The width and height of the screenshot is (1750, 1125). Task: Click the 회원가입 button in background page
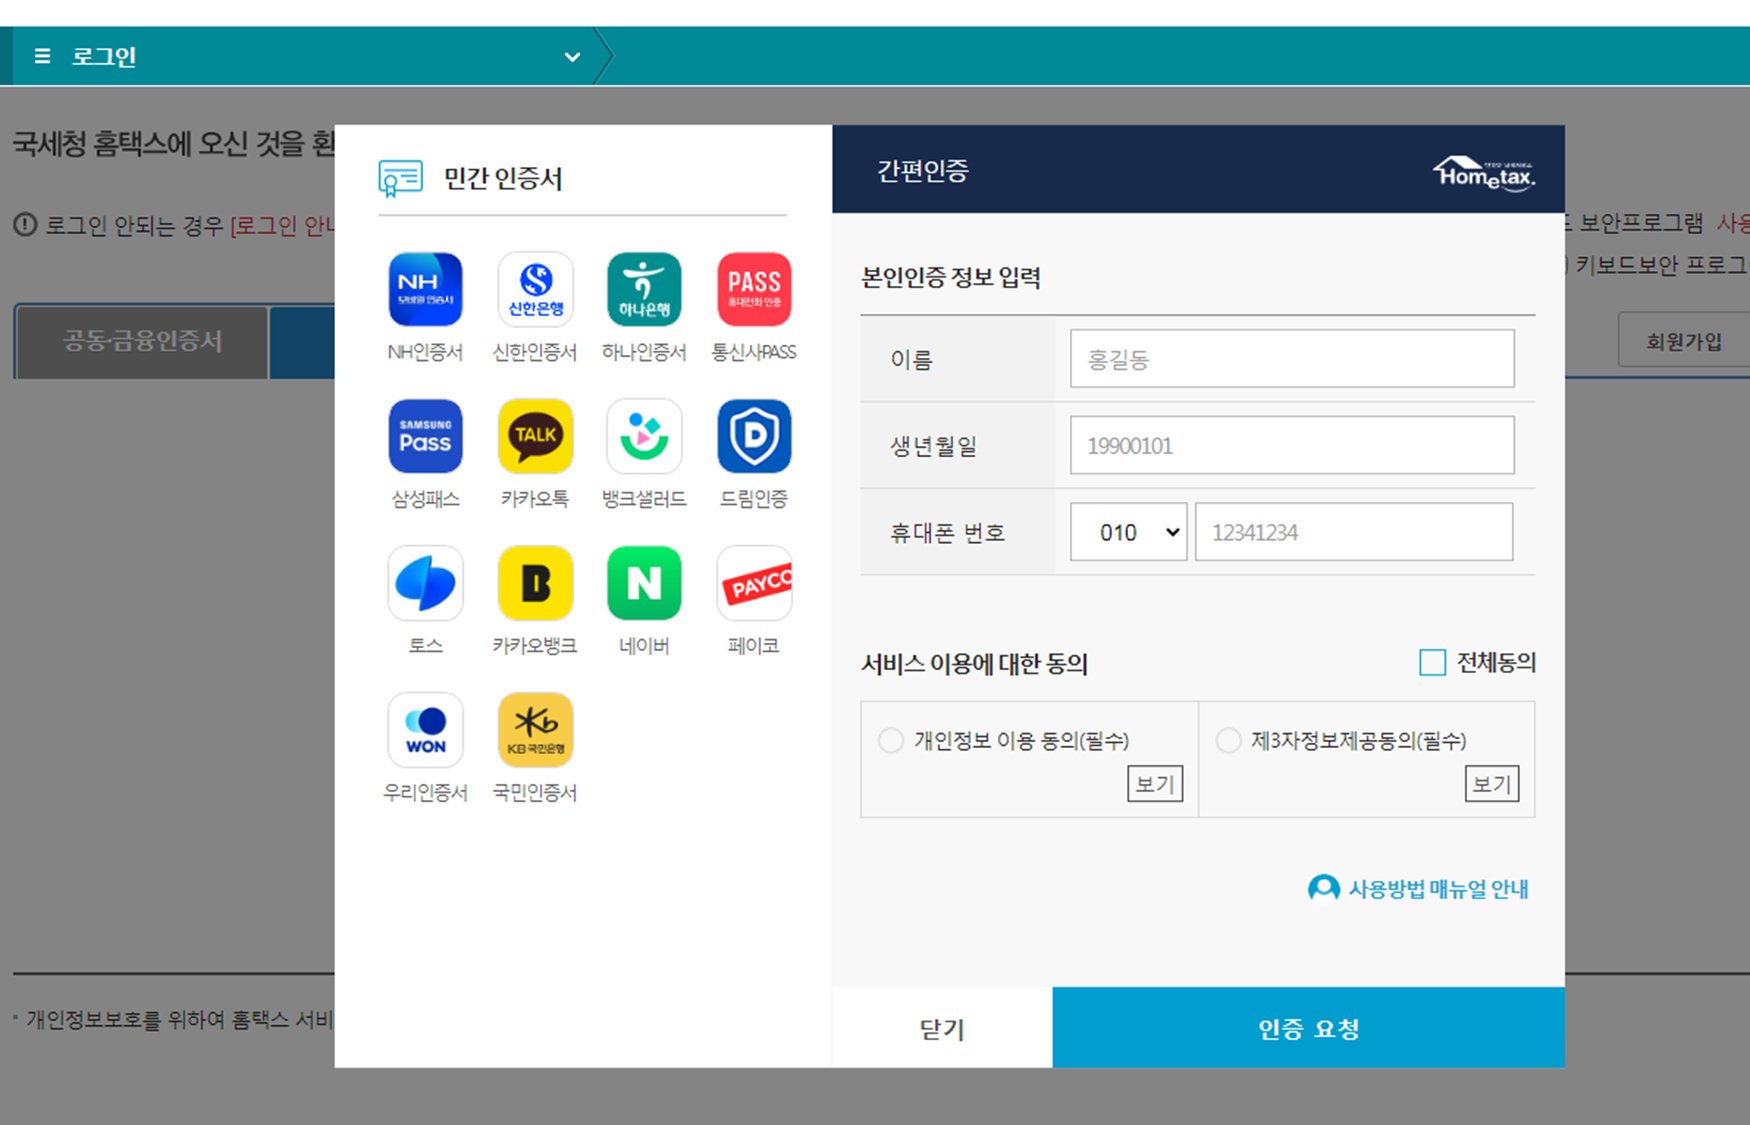point(1684,341)
